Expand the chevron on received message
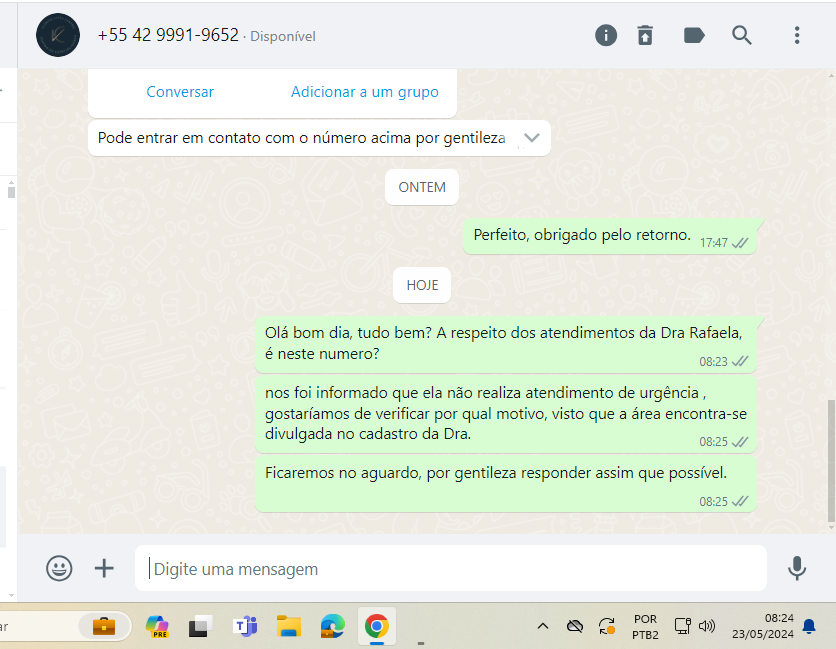836x649 pixels. [532, 138]
